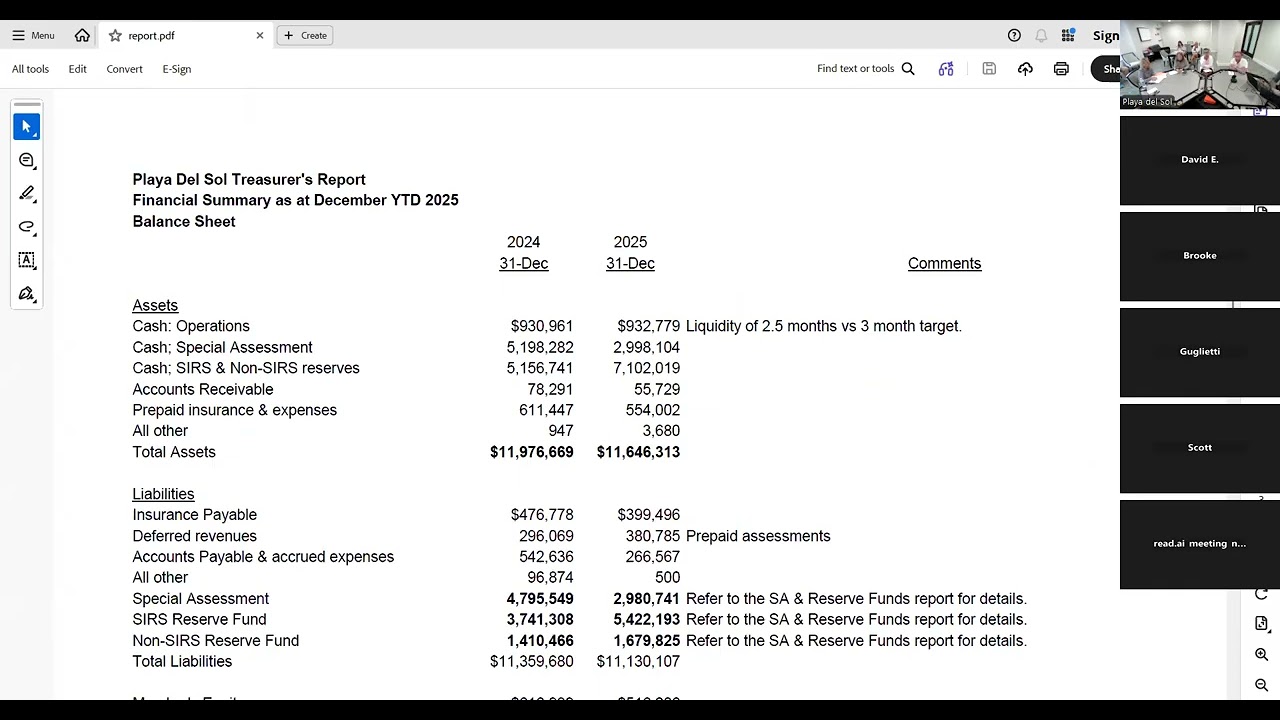The height and width of the screenshot is (720, 1280).
Task: Click the "7,102,019" value
Action: [646, 368]
